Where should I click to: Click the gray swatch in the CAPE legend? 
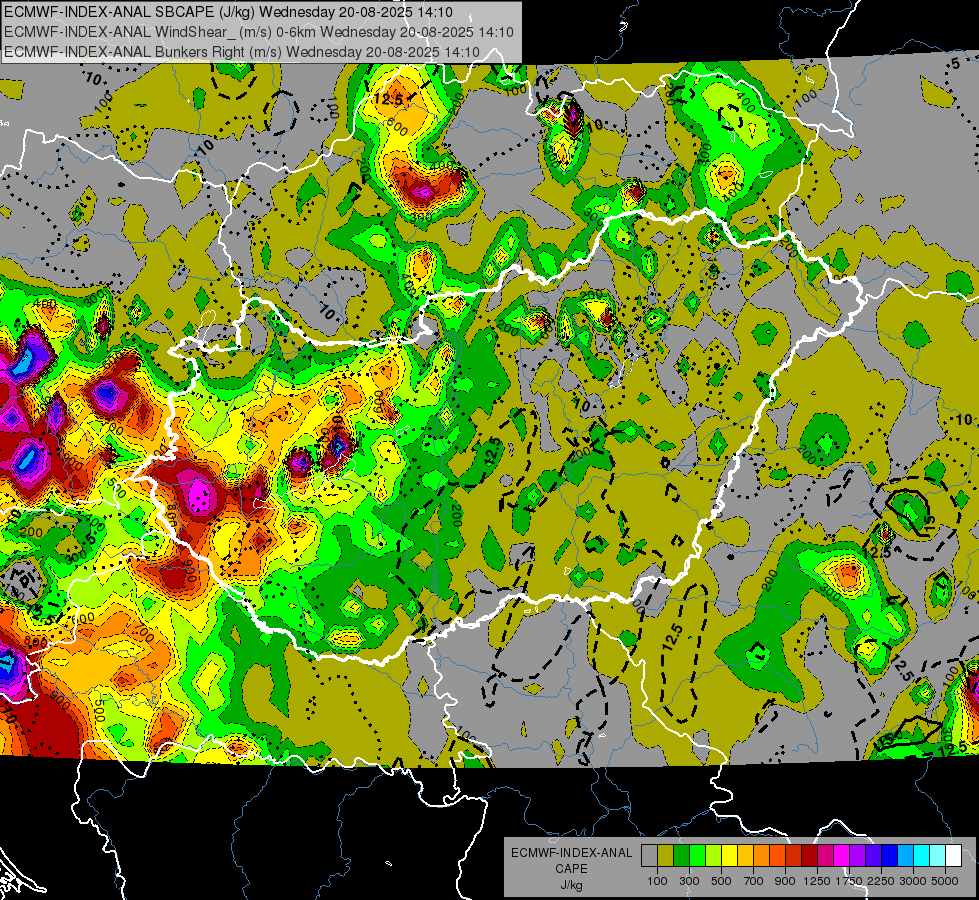coord(649,855)
